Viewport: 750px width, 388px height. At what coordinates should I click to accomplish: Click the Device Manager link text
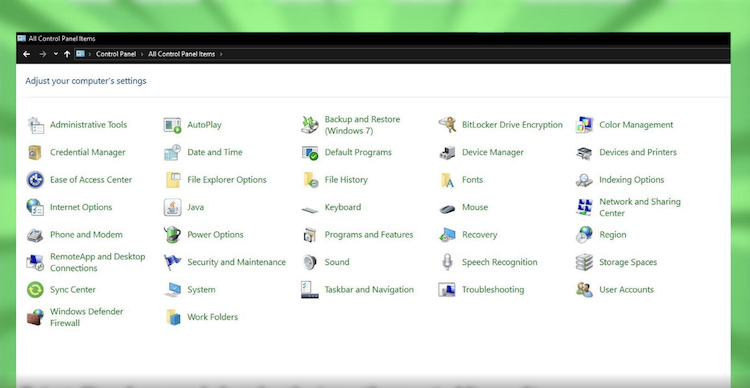(x=493, y=152)
